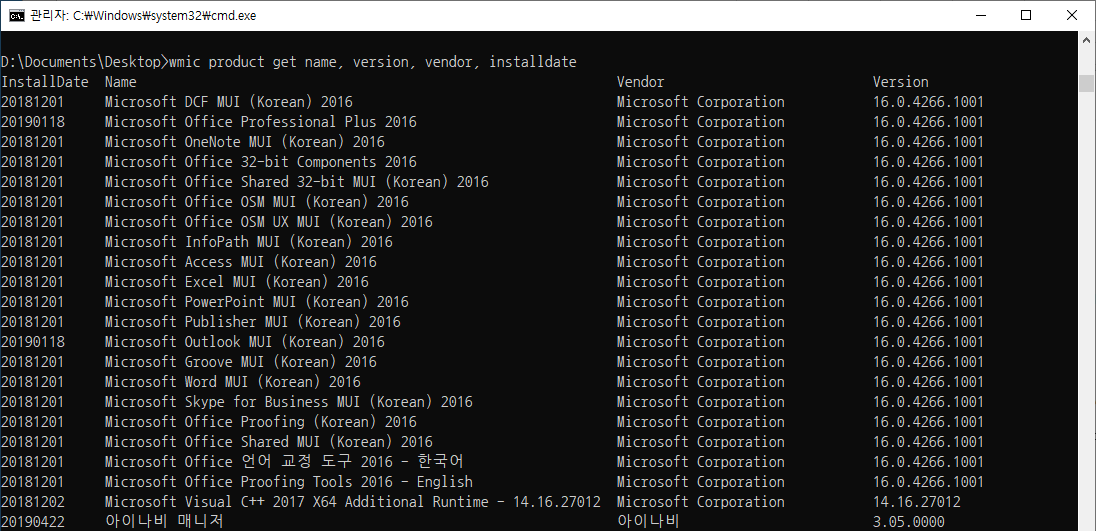
Task: Click the Version column header
Action: (x=900, y=82)
